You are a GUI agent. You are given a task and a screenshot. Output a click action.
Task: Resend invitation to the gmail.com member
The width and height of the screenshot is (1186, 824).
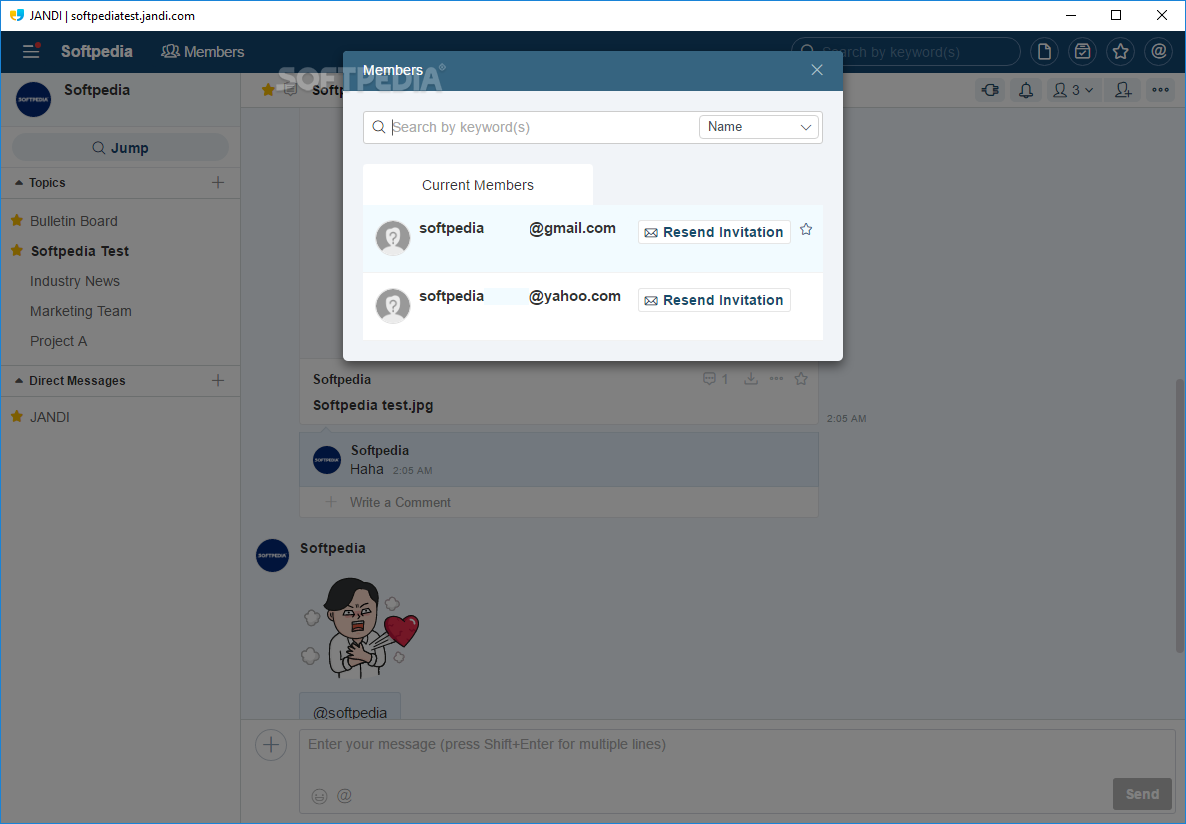[x=714, y=232]
